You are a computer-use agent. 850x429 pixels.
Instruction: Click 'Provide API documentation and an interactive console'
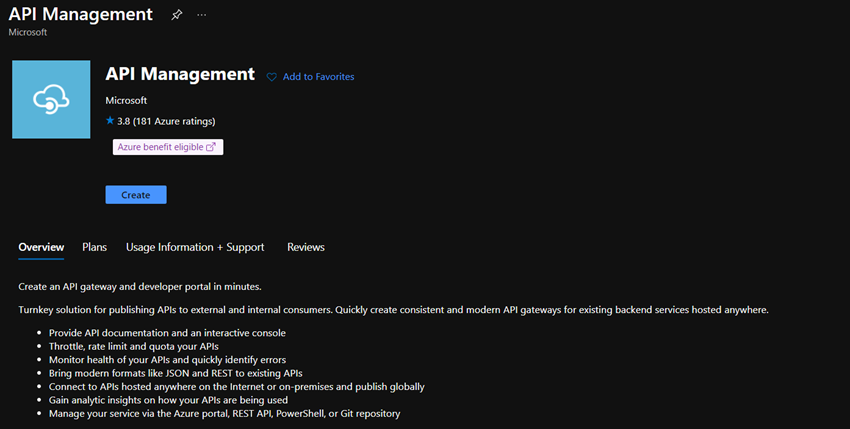167,333
